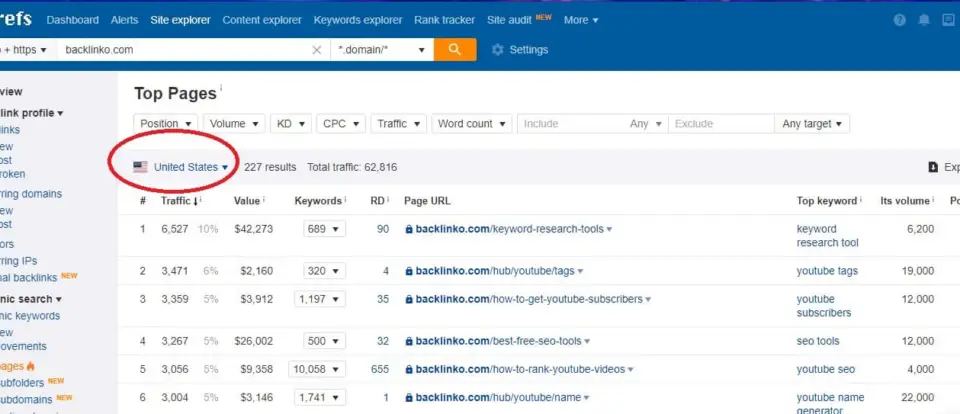Switch to Site explorer
960x414 pixels.
tap(181, 20)
